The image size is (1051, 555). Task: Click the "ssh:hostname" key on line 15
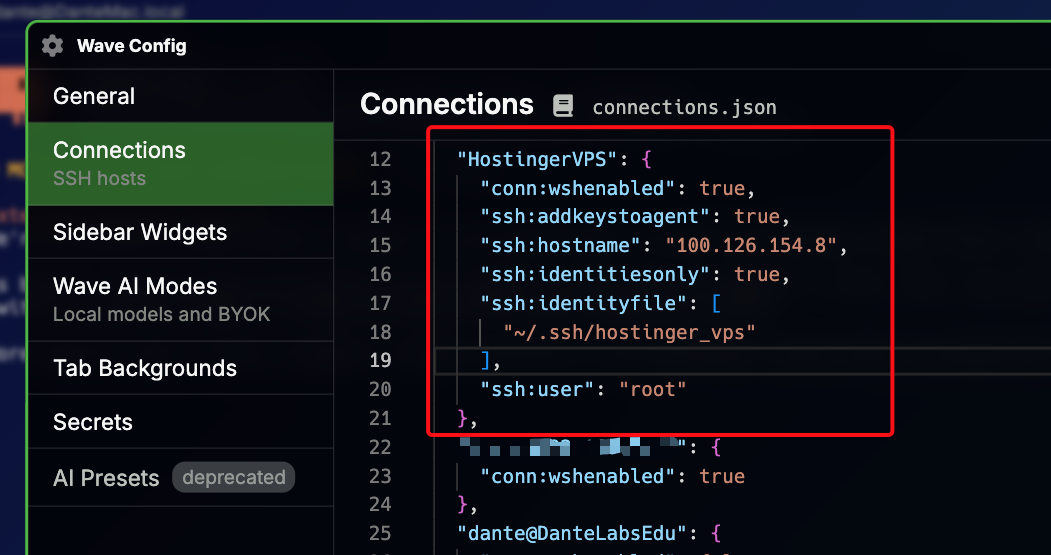click(x=559, y=245)
